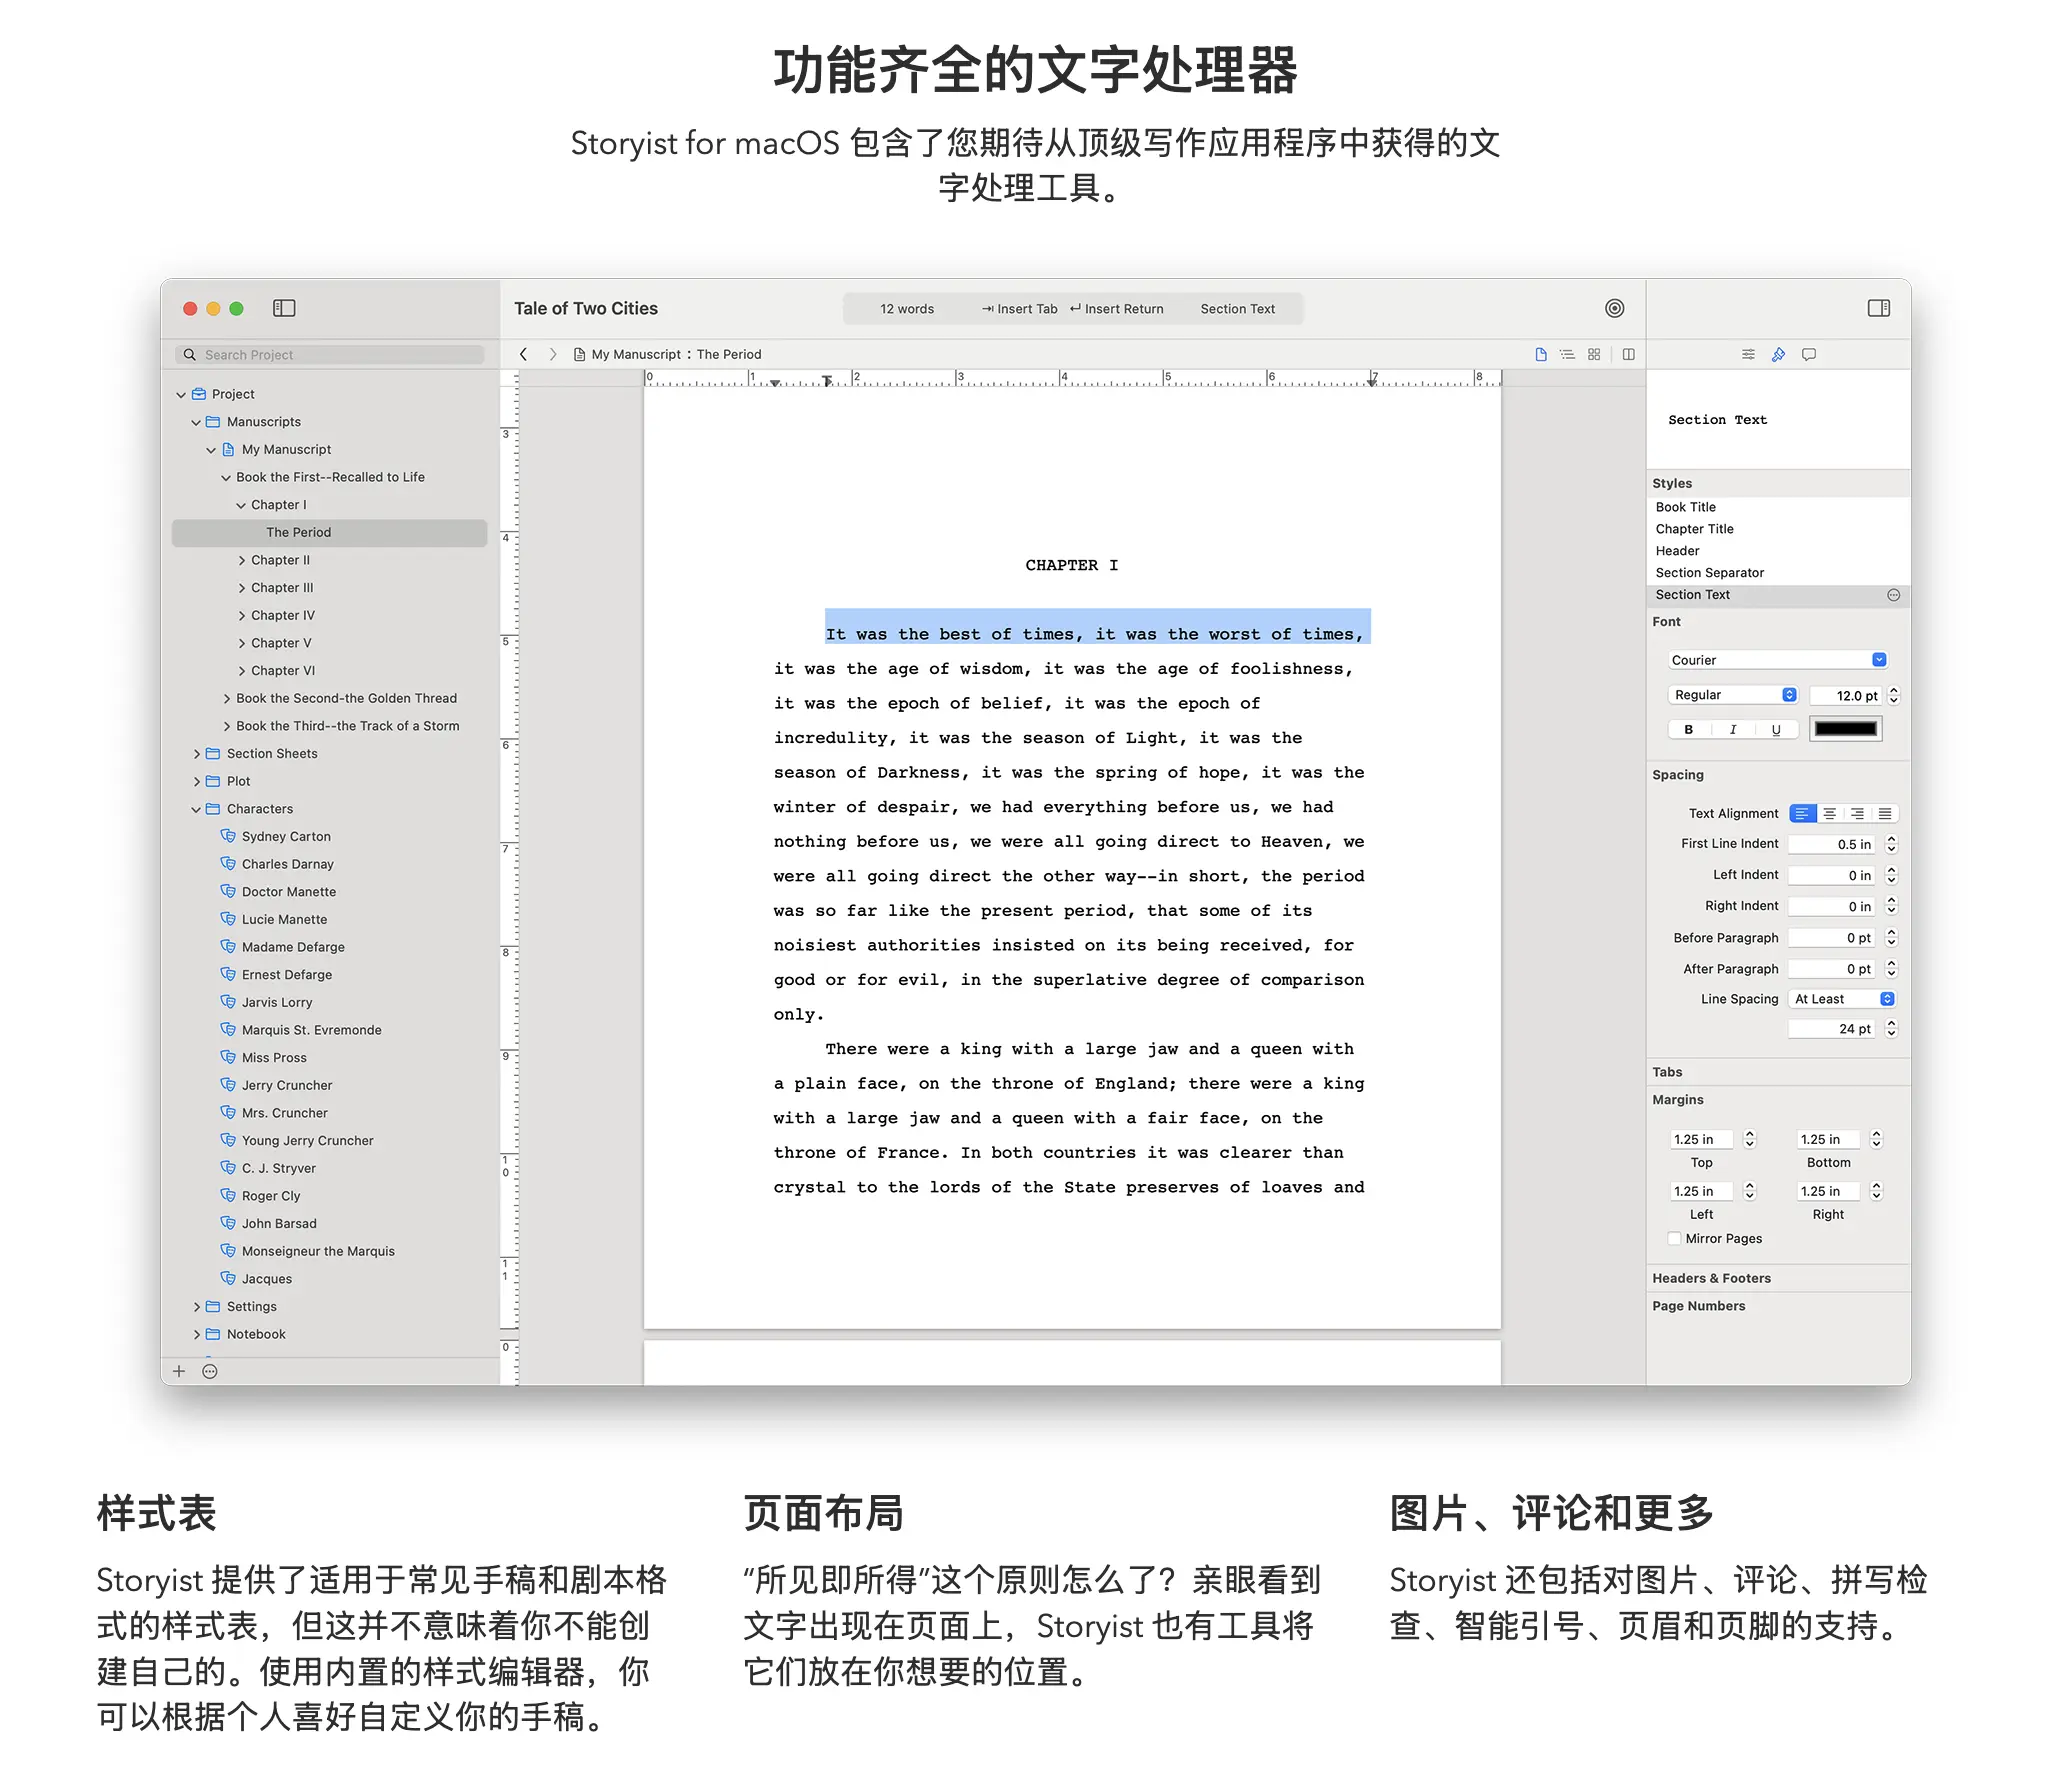
Task: Click the 24 pt line spacing stepper
Action: (1891, 1028)
